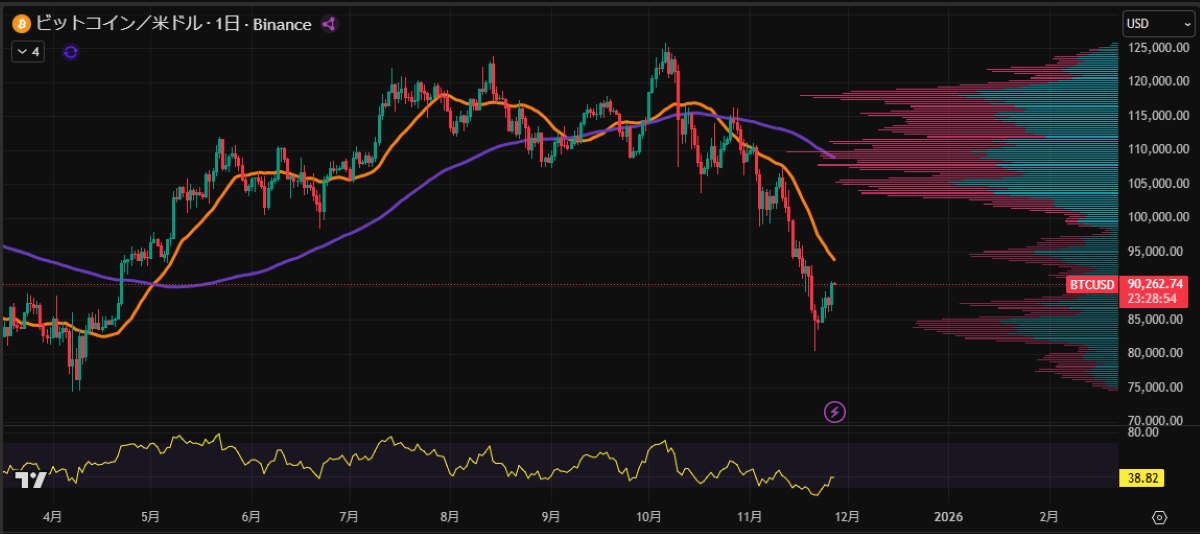Click the 115,000.00 price axis label
Screen dimensions: 1200x534
[x=1157, y=116]
